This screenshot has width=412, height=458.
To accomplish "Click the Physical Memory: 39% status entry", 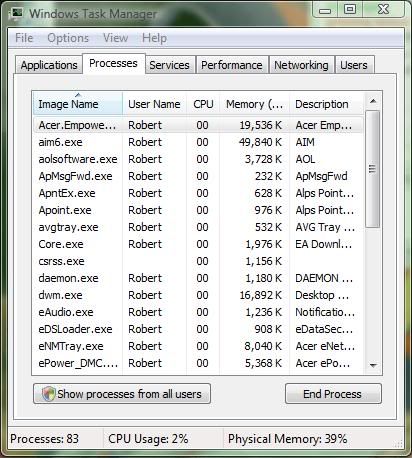I will coord(288,439).
